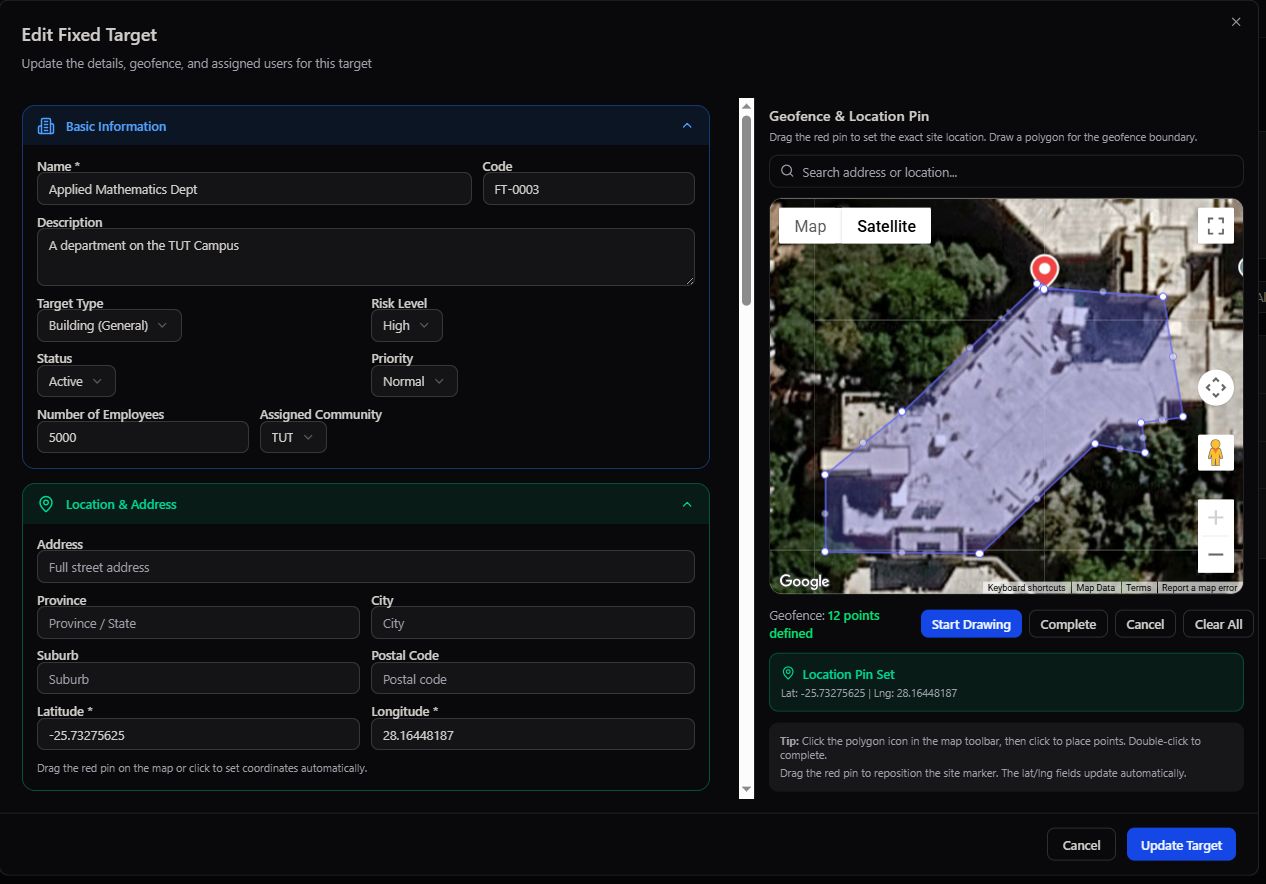The height and width of the screenshot is (884, 1266).
Task: Click the form scrollbar down arrow
Action: coord(746,790)
